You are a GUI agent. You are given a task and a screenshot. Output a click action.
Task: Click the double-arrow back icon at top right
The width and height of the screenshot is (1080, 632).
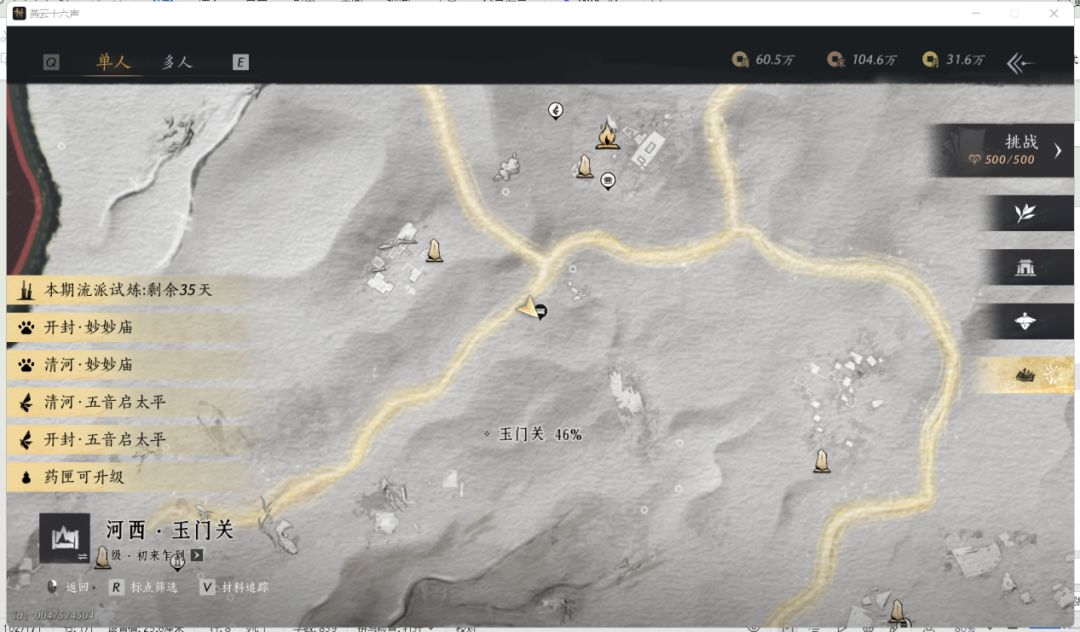point(1020,63)
